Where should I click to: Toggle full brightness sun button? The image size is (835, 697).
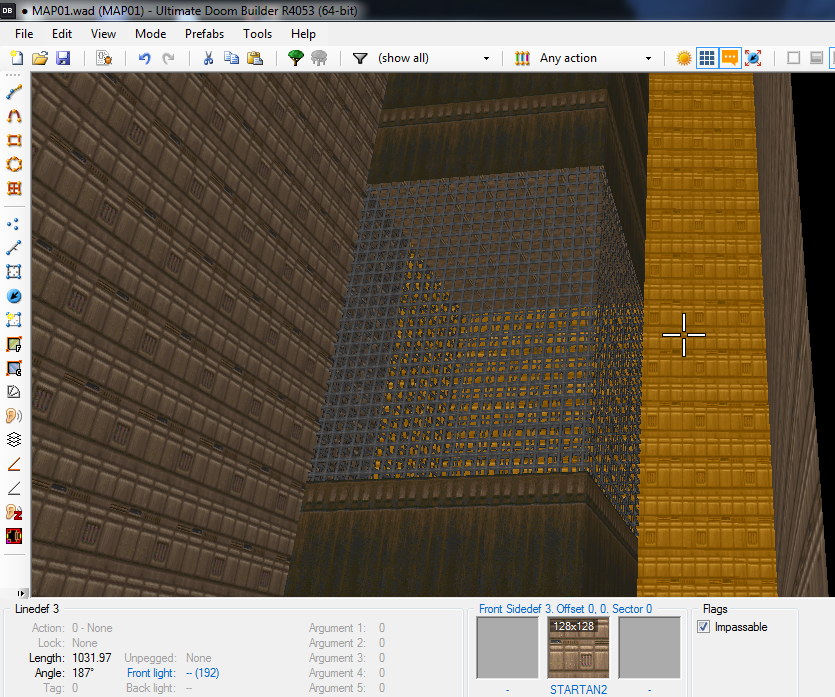tap(684, 58)
